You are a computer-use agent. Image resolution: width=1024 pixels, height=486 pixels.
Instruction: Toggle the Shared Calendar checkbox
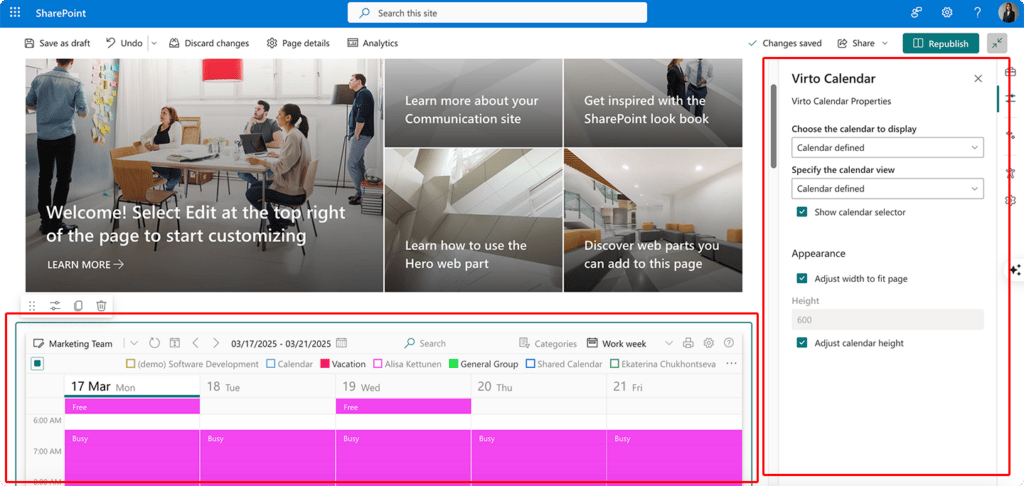point(530,364)
